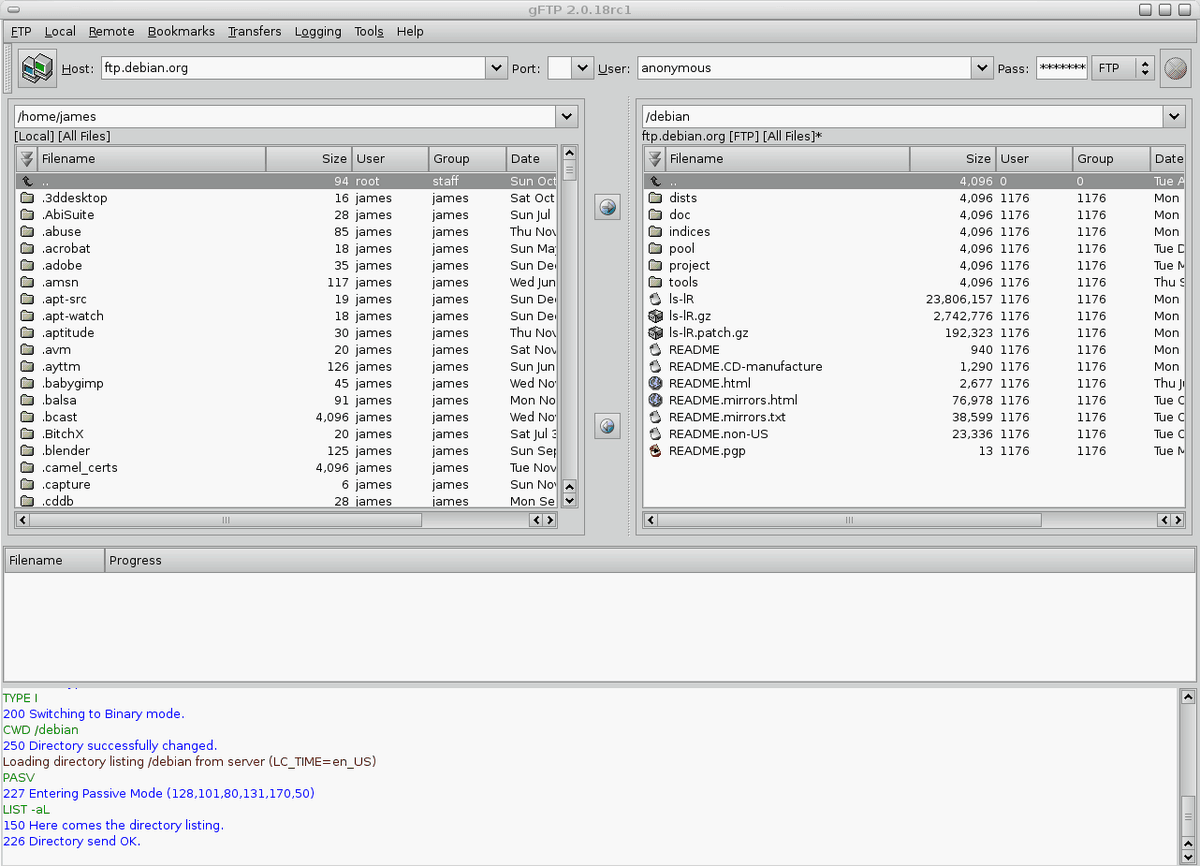
Task: Select the local parent directory '..' icon
Action: [27, 182]
